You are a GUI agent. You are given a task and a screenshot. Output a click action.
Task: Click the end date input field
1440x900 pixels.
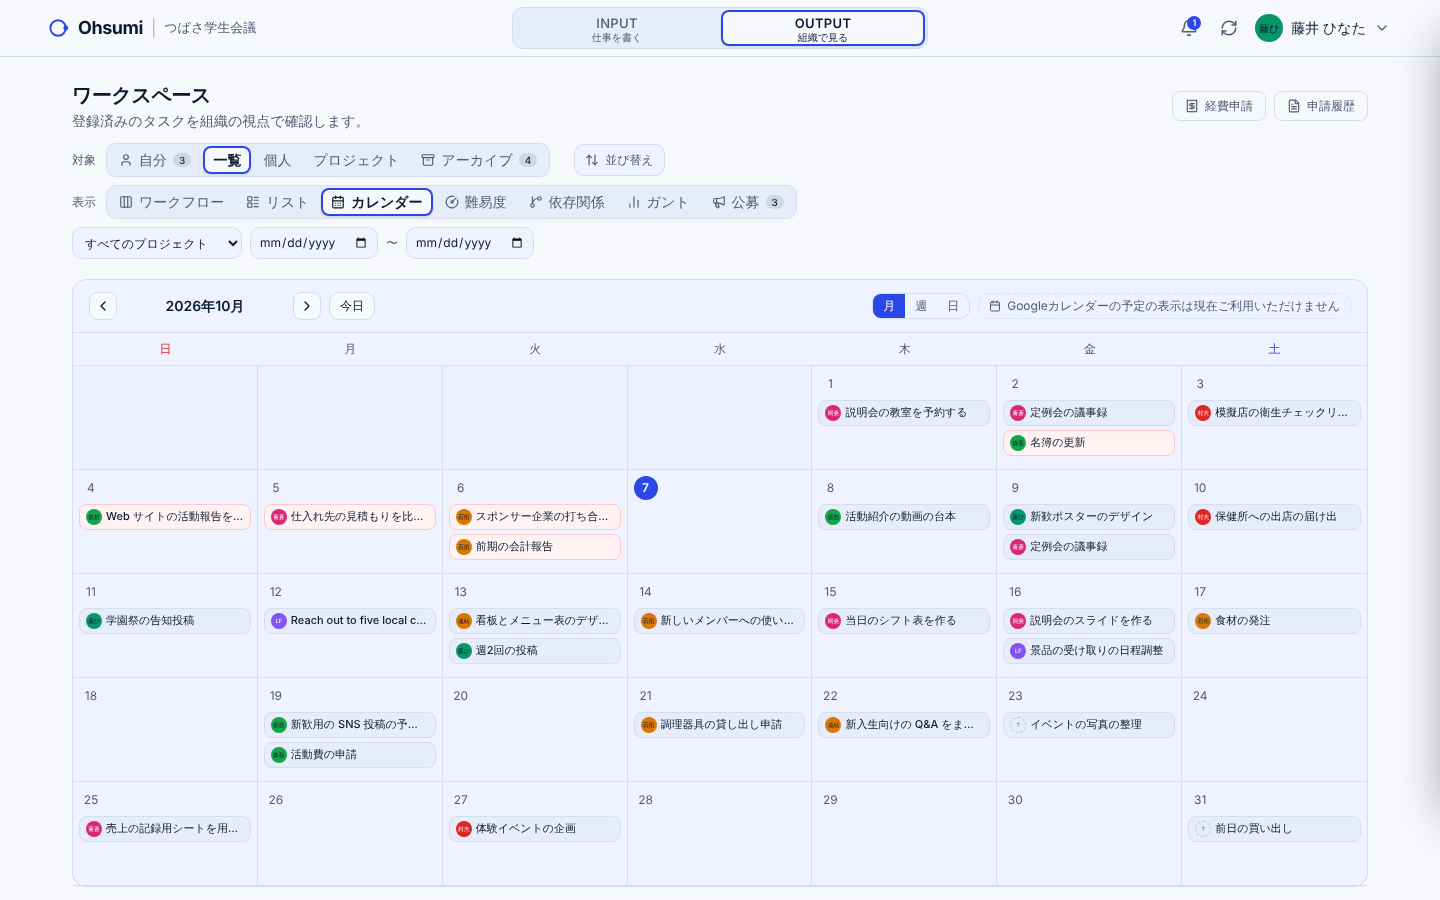tap(470, 243)
